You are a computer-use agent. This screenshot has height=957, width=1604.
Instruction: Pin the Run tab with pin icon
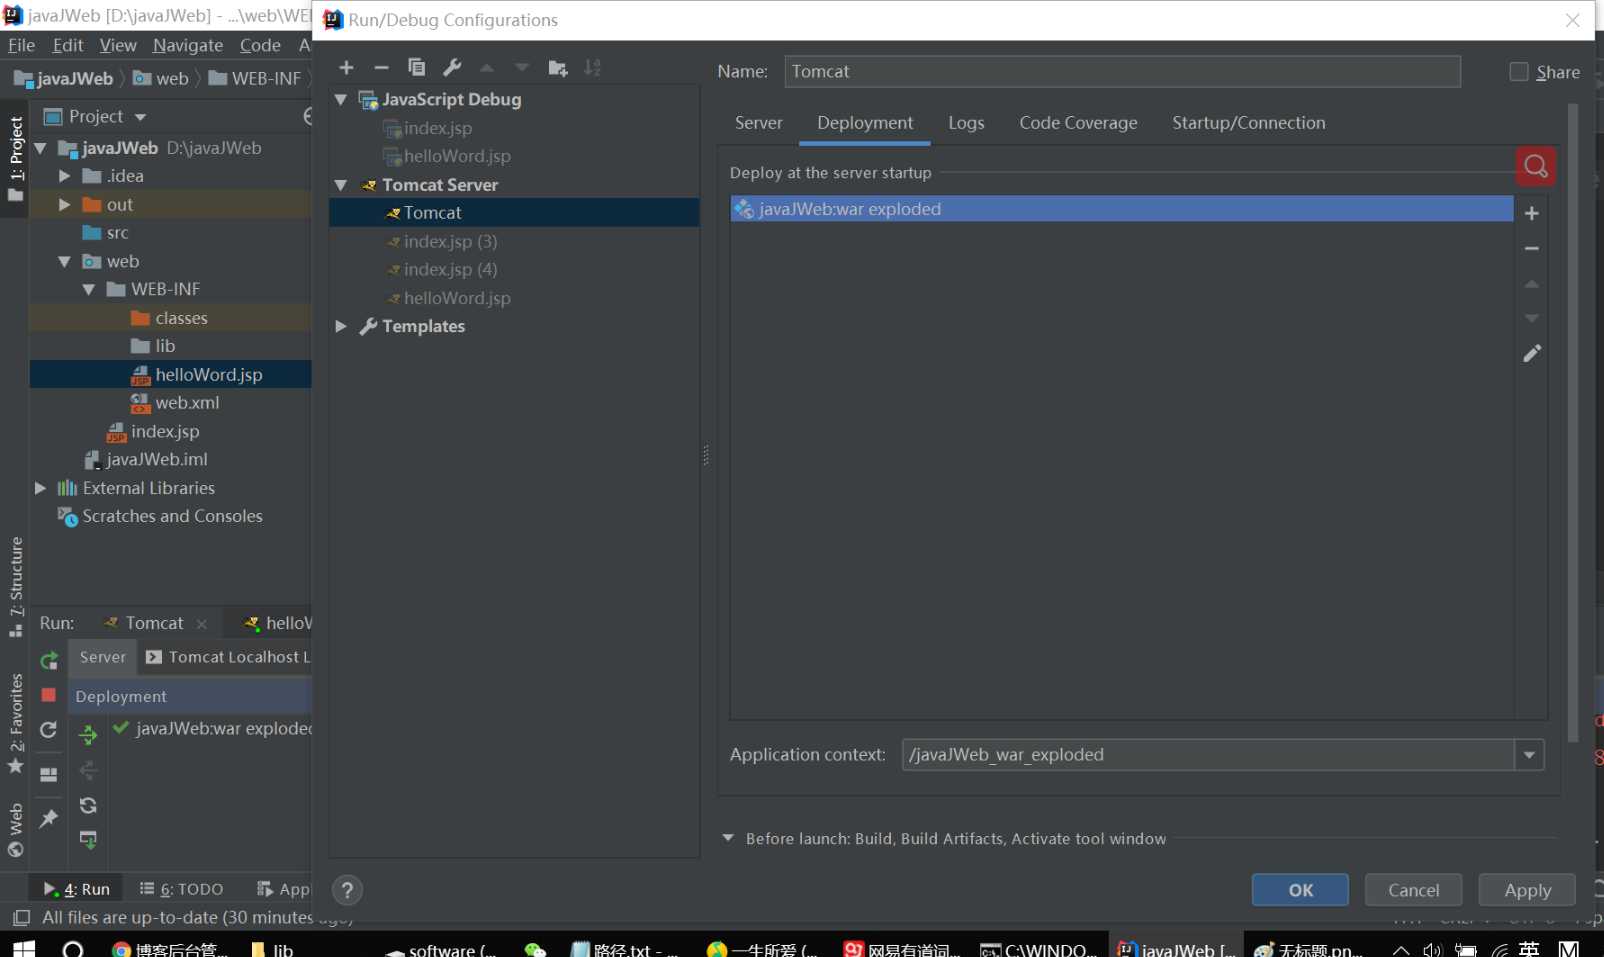48,819
